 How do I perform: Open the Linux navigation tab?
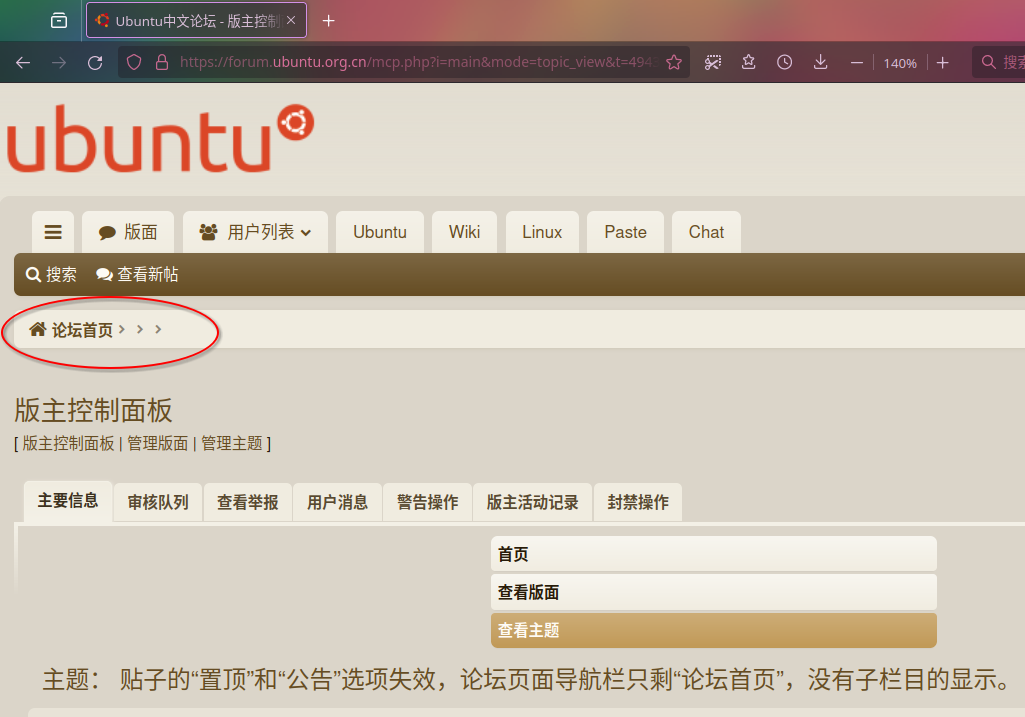[x=542, y=232]
